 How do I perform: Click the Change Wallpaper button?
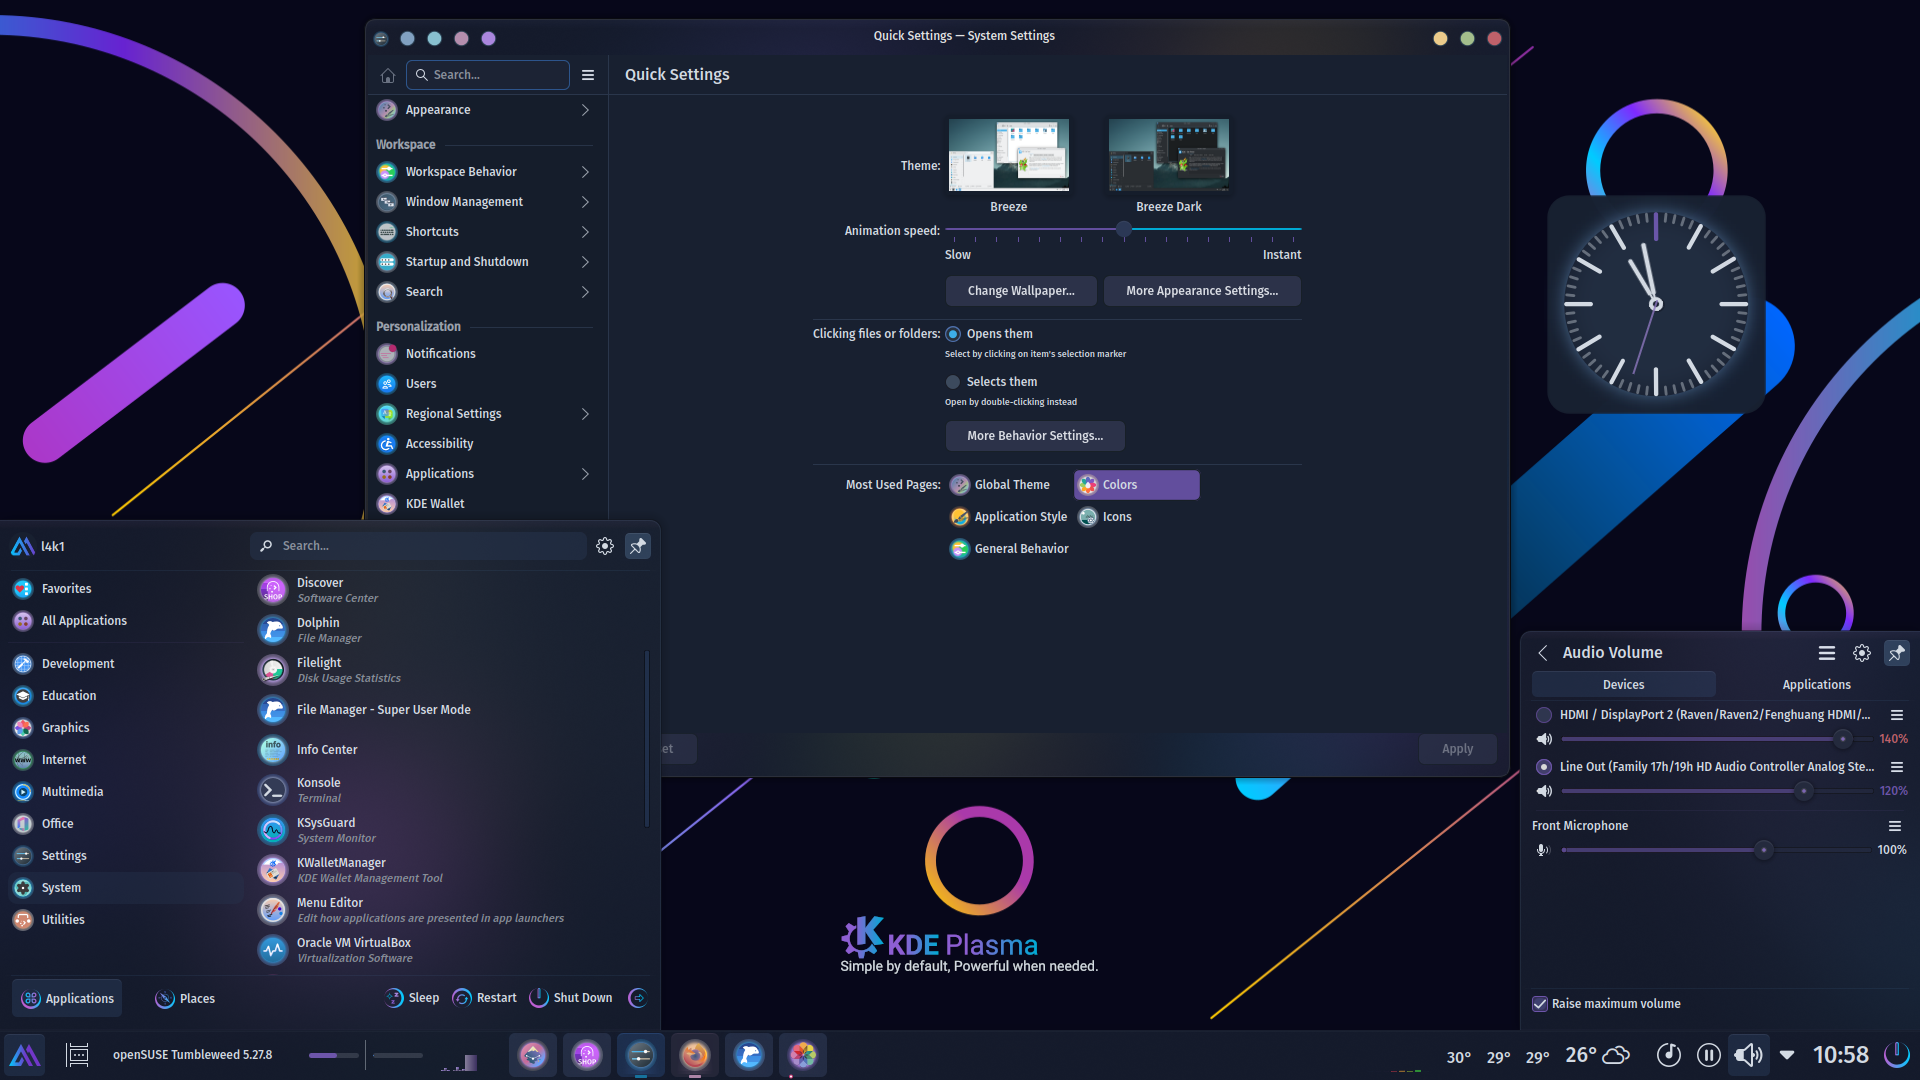tap(1021, 291)
